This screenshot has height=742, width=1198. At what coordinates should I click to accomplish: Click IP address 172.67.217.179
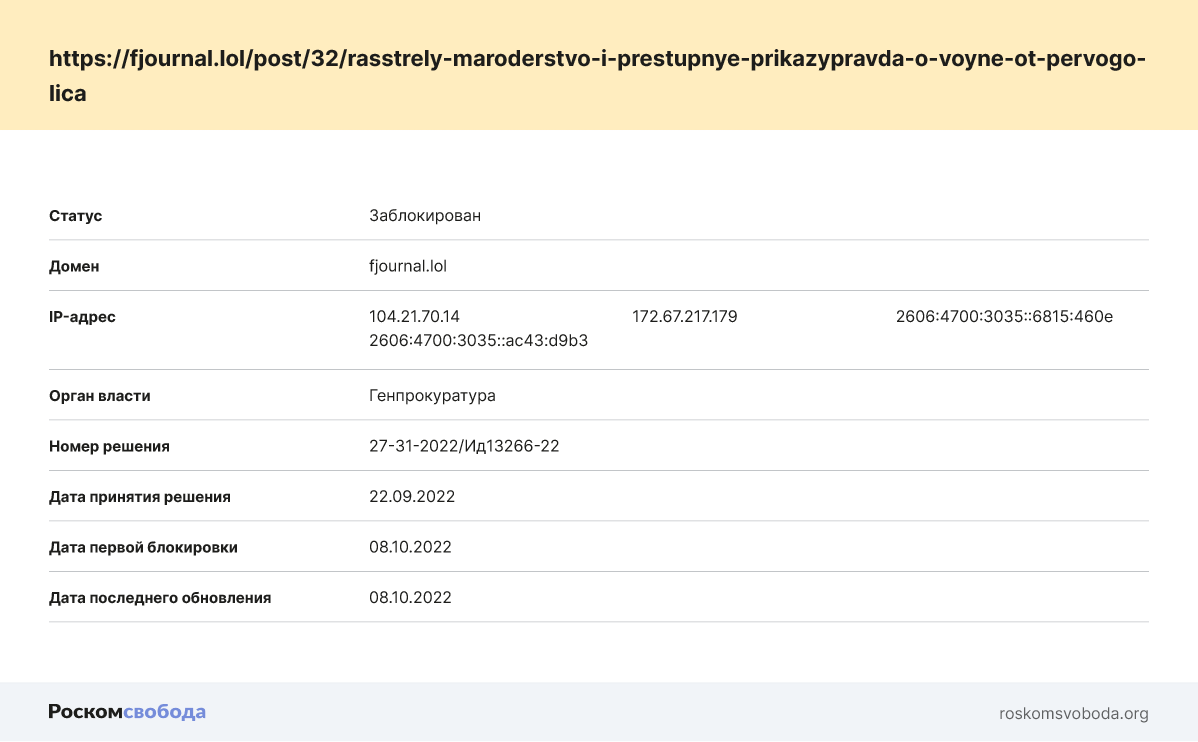point(684,316)
